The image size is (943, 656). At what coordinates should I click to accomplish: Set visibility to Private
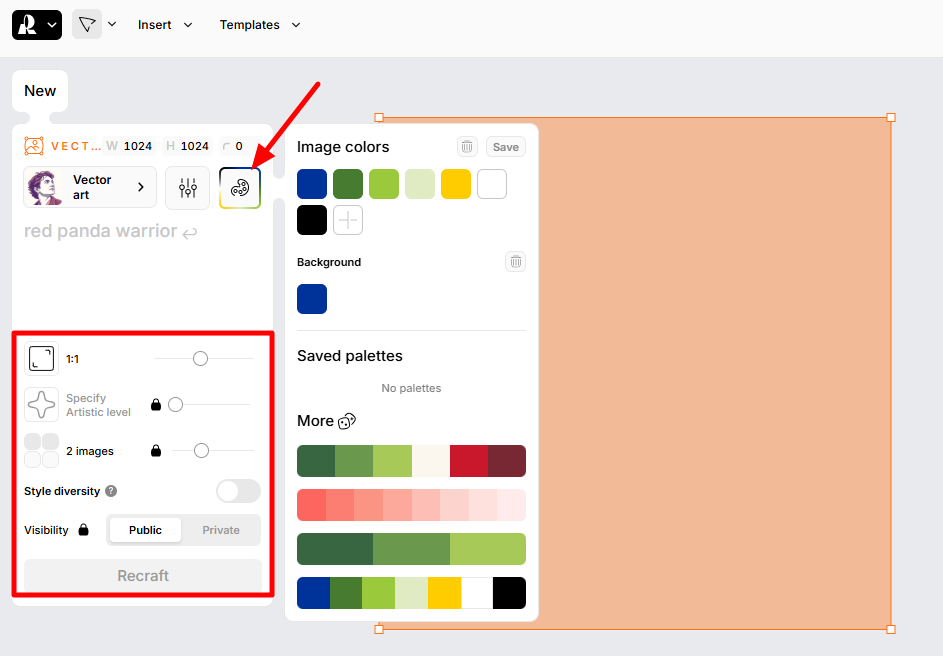pyautogui.click(x=221, y=530)
